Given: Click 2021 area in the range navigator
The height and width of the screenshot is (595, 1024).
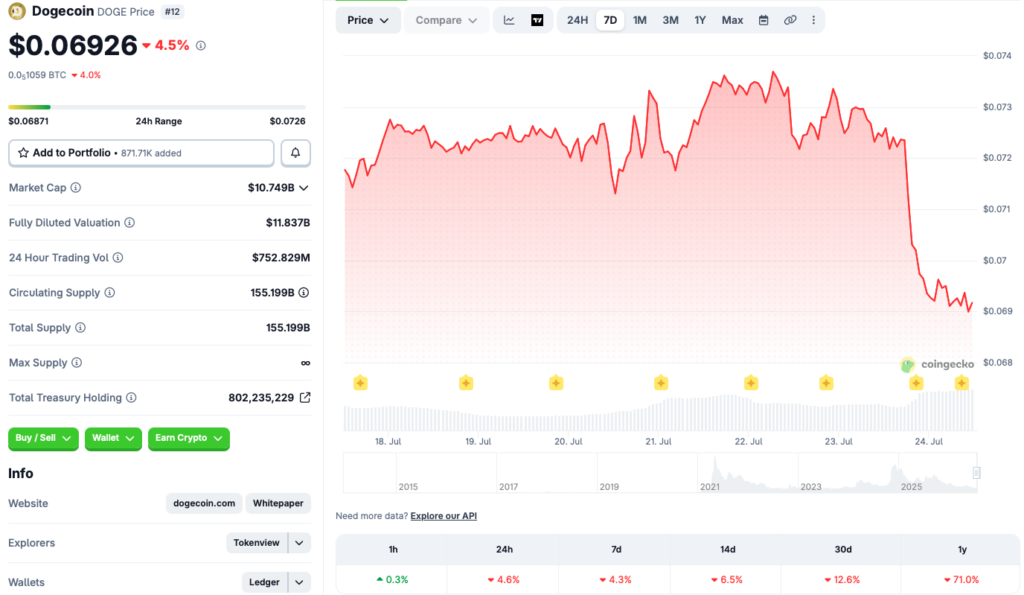Looking at the screenshot, I should coord(710,487).
